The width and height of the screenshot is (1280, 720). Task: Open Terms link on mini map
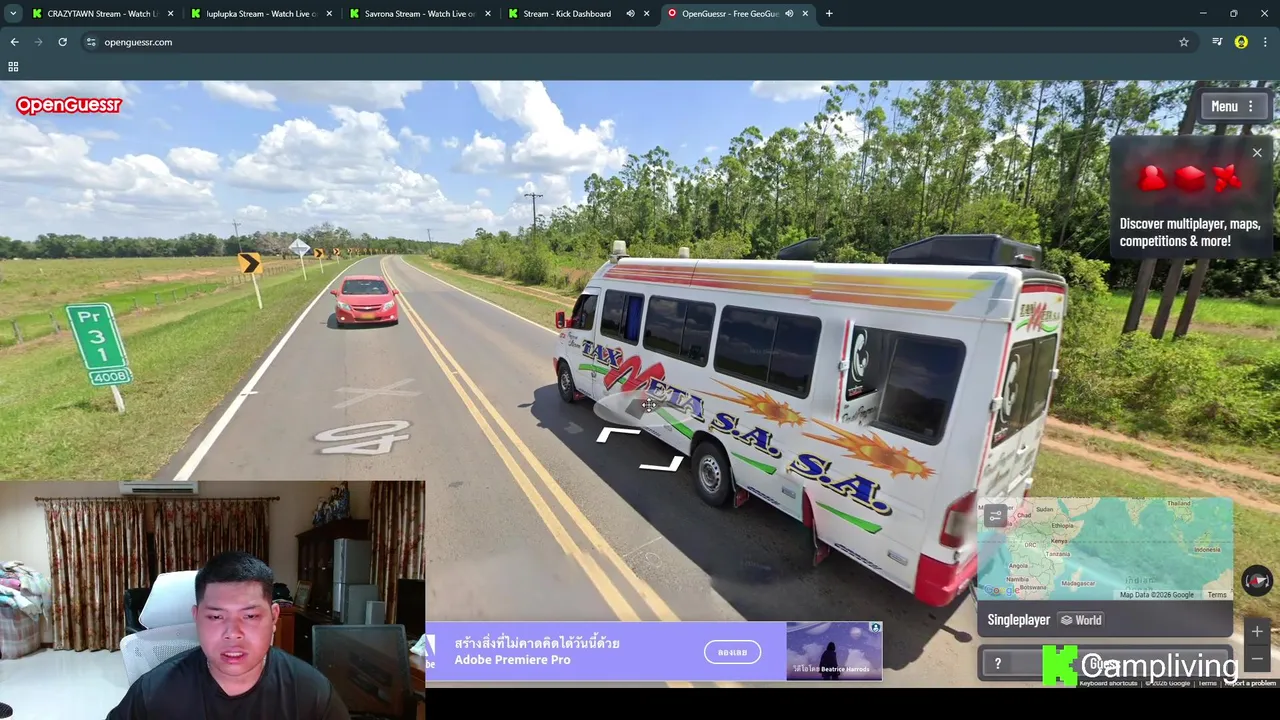[1216, 595]
